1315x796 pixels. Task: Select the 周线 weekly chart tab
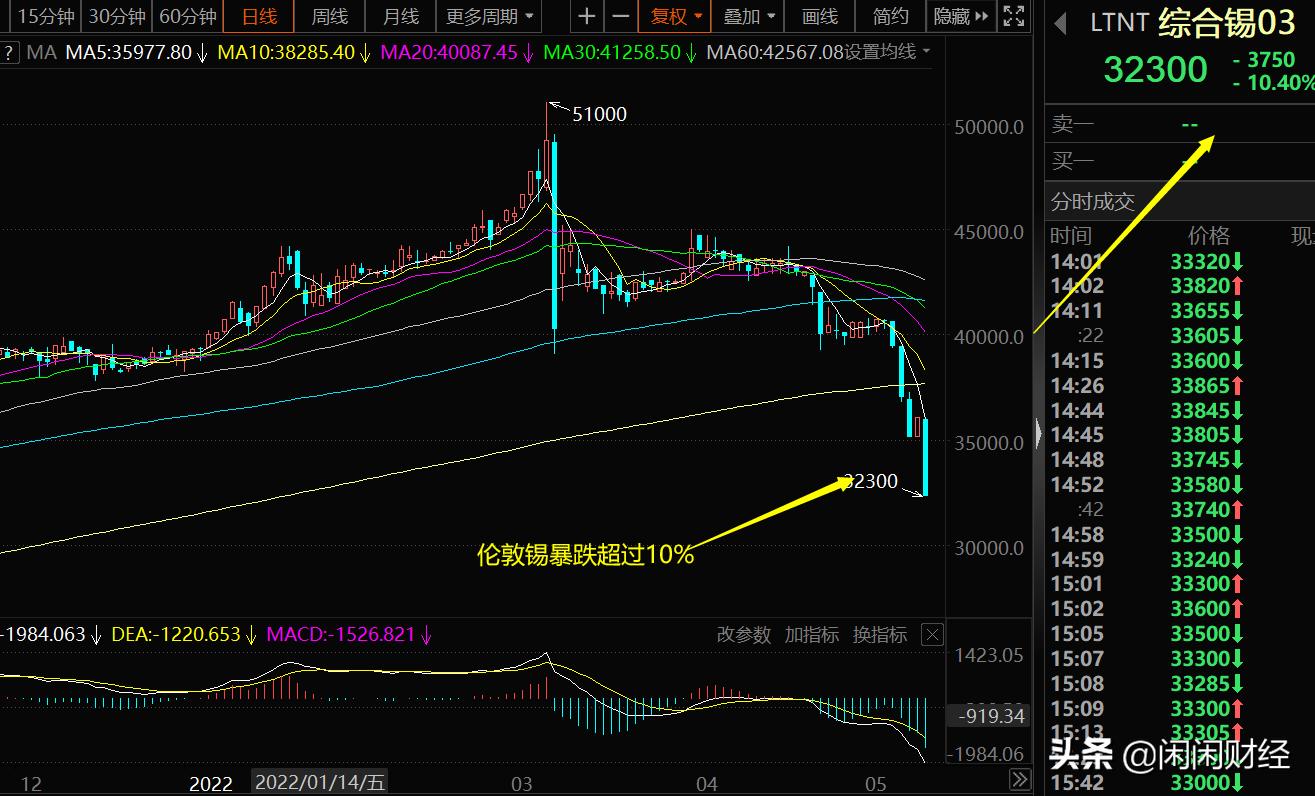point(329,16)
